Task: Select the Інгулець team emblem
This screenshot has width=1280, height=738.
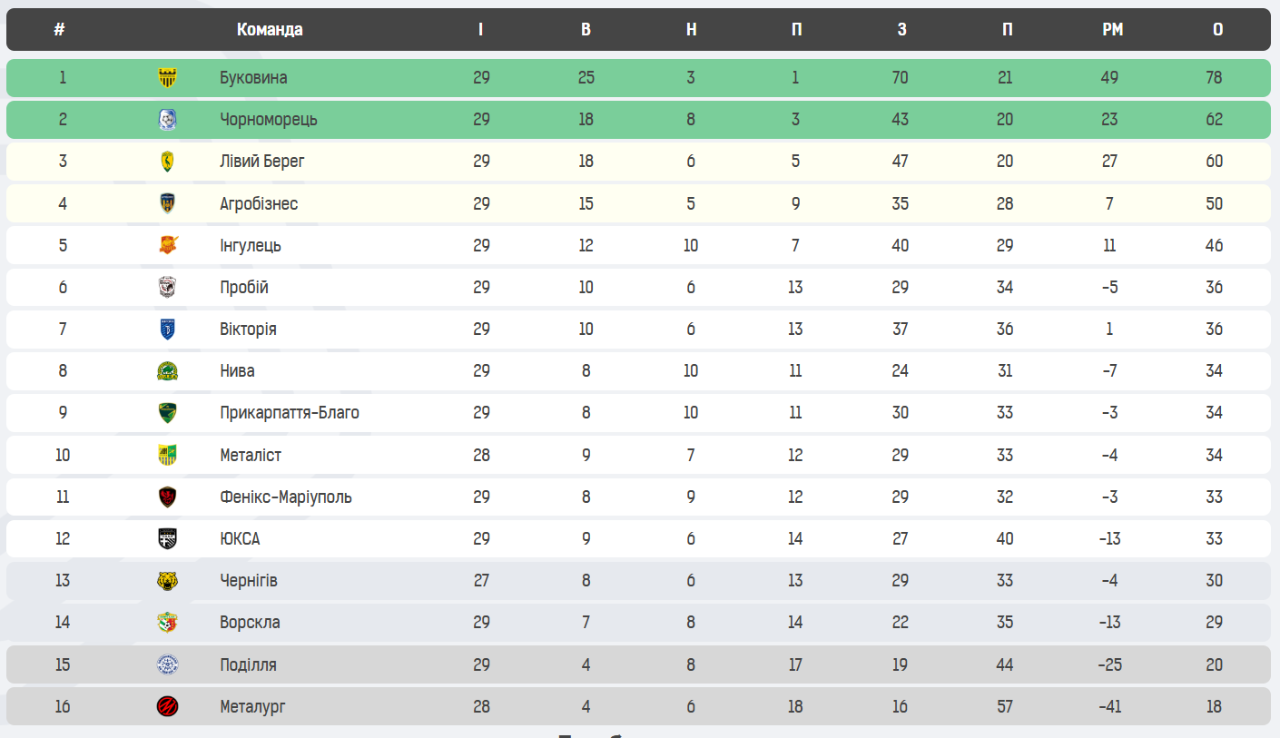Action: [x=167, y=246]
